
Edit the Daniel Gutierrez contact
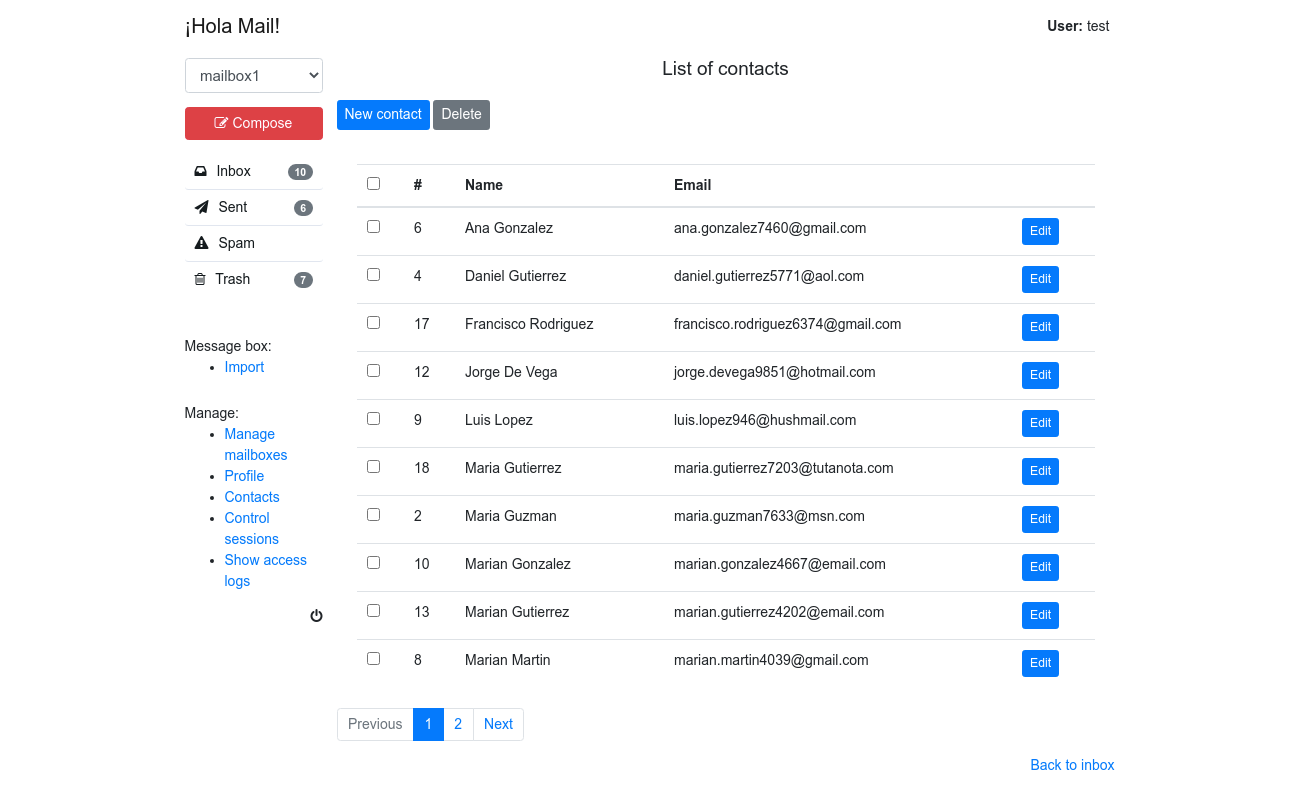point(1040,279)
